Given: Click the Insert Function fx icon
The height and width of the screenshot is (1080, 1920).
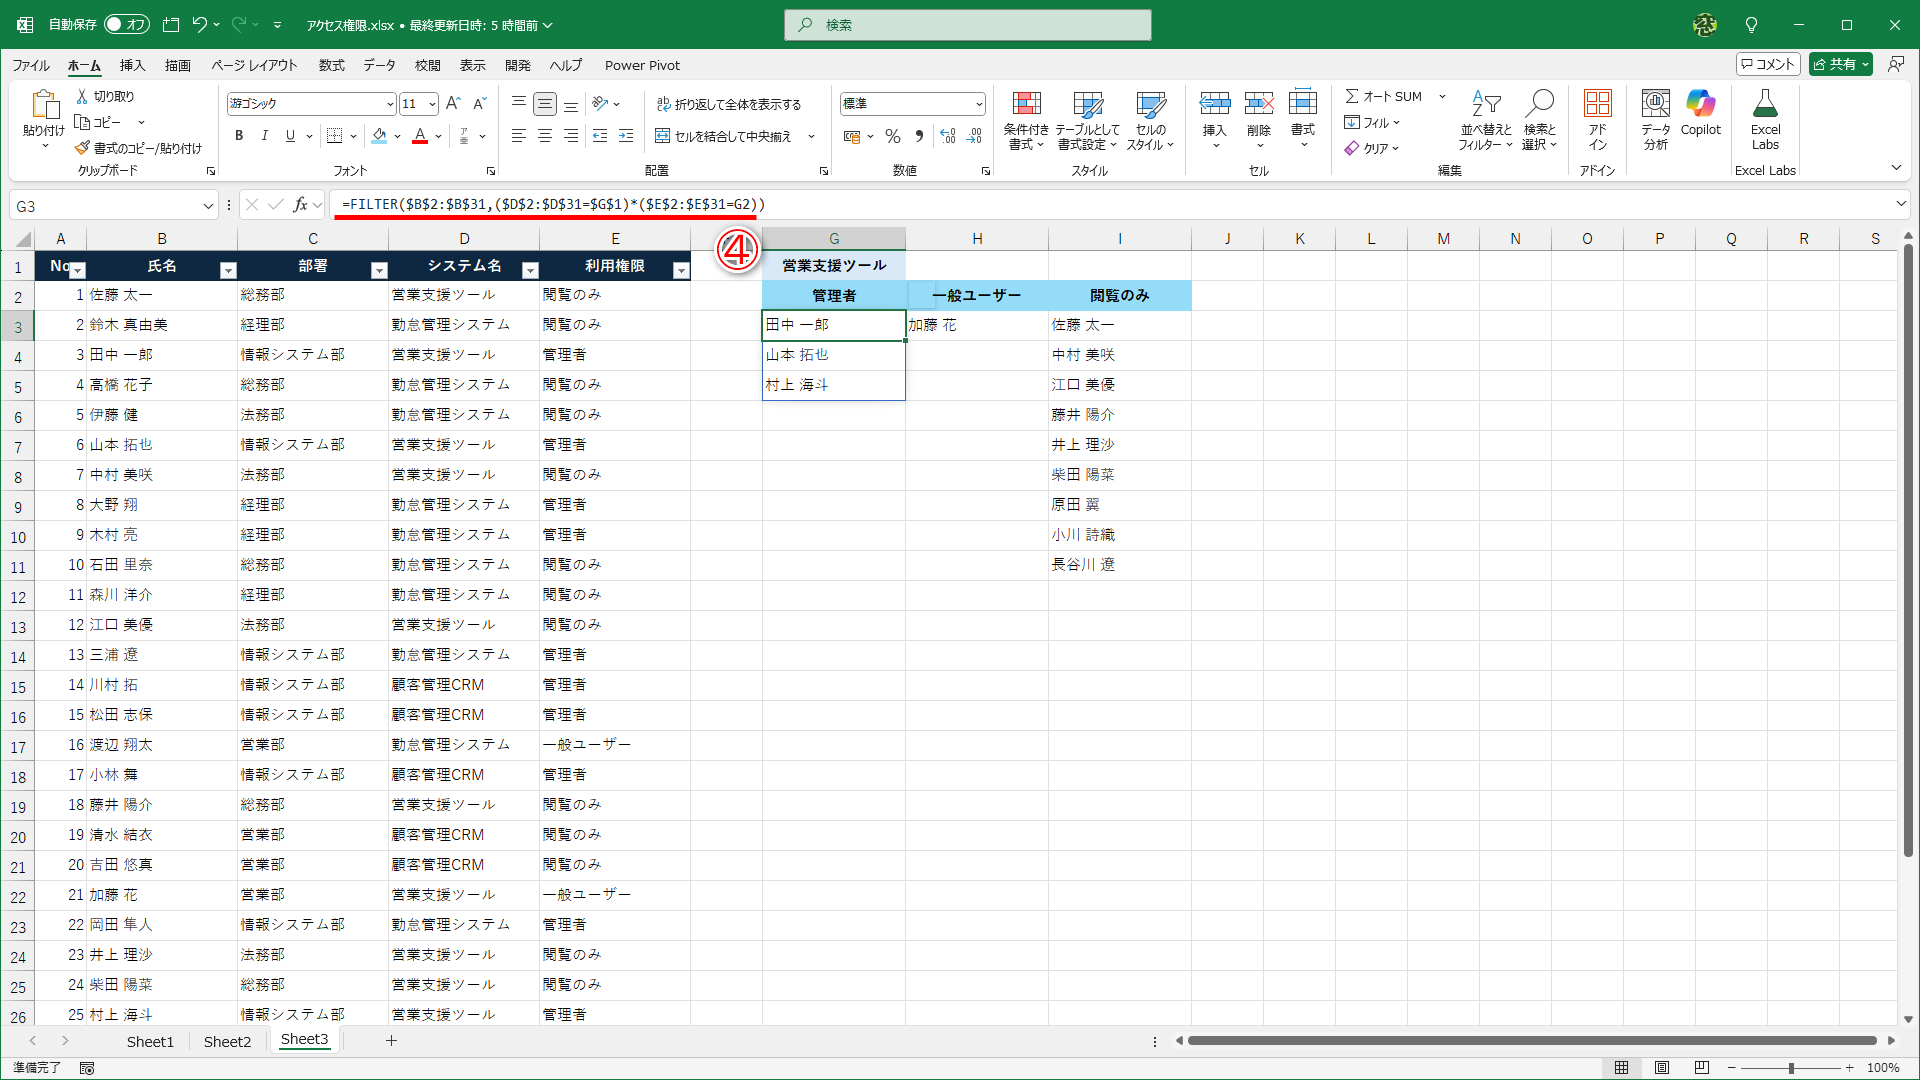Looking at the screenshot, I should click(x=300, y=205).
